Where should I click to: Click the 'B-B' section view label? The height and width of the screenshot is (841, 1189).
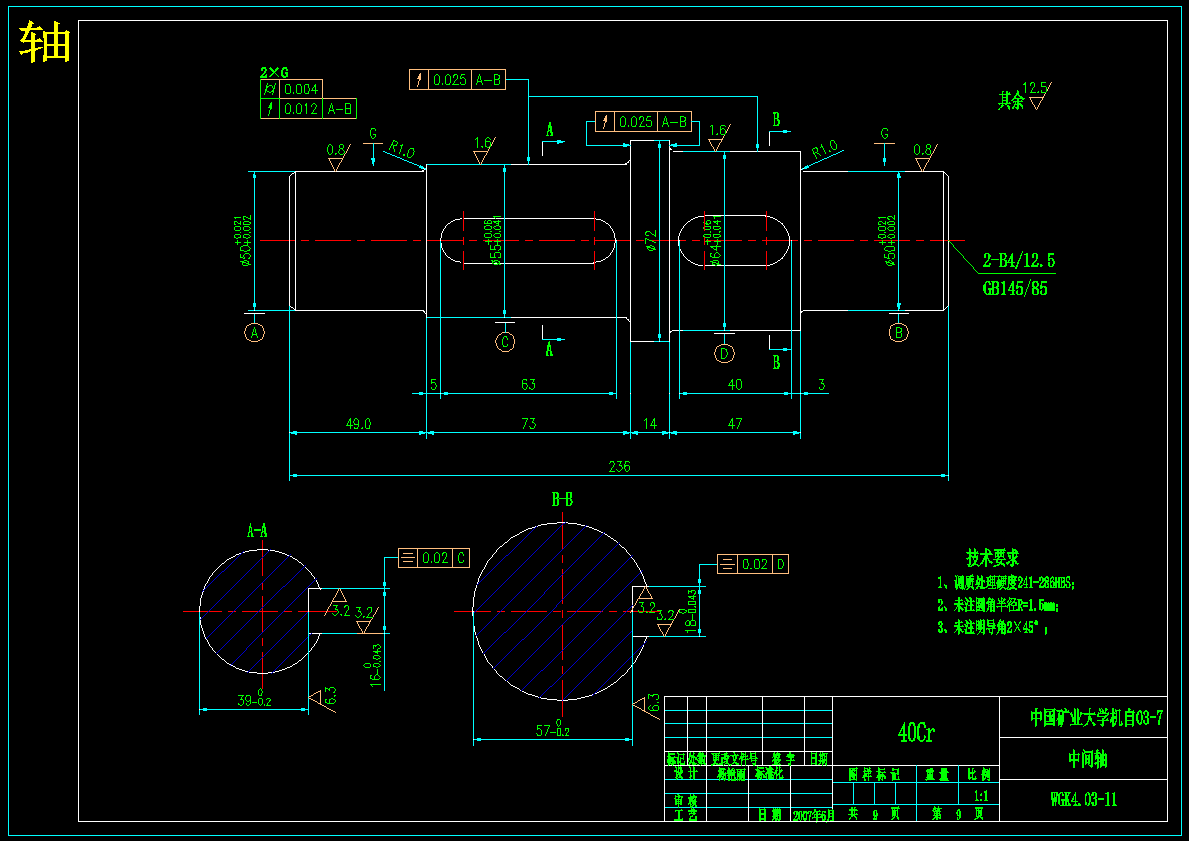pyautogui.click(x=562, y=499)
